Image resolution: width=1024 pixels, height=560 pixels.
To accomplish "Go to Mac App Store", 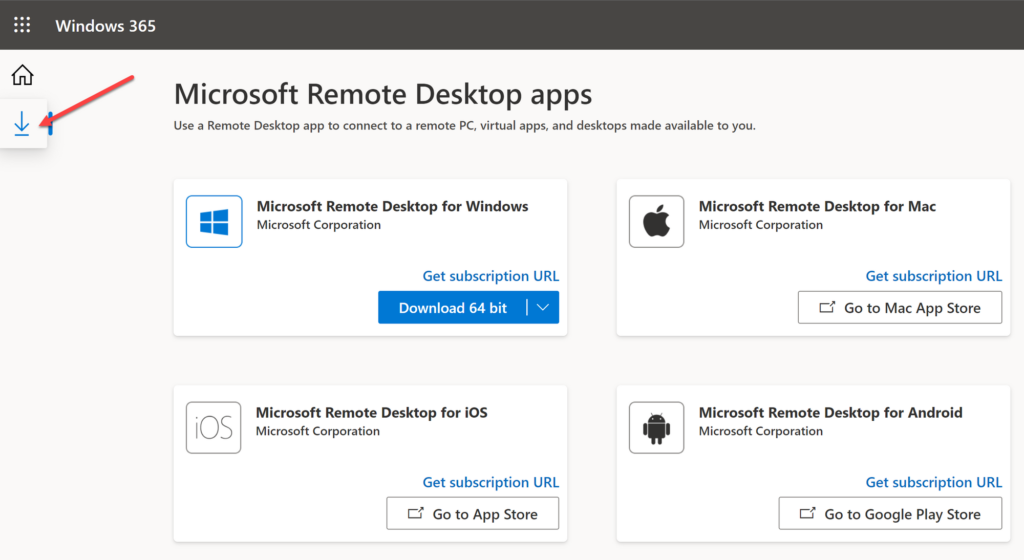I will tap(899, 307).
